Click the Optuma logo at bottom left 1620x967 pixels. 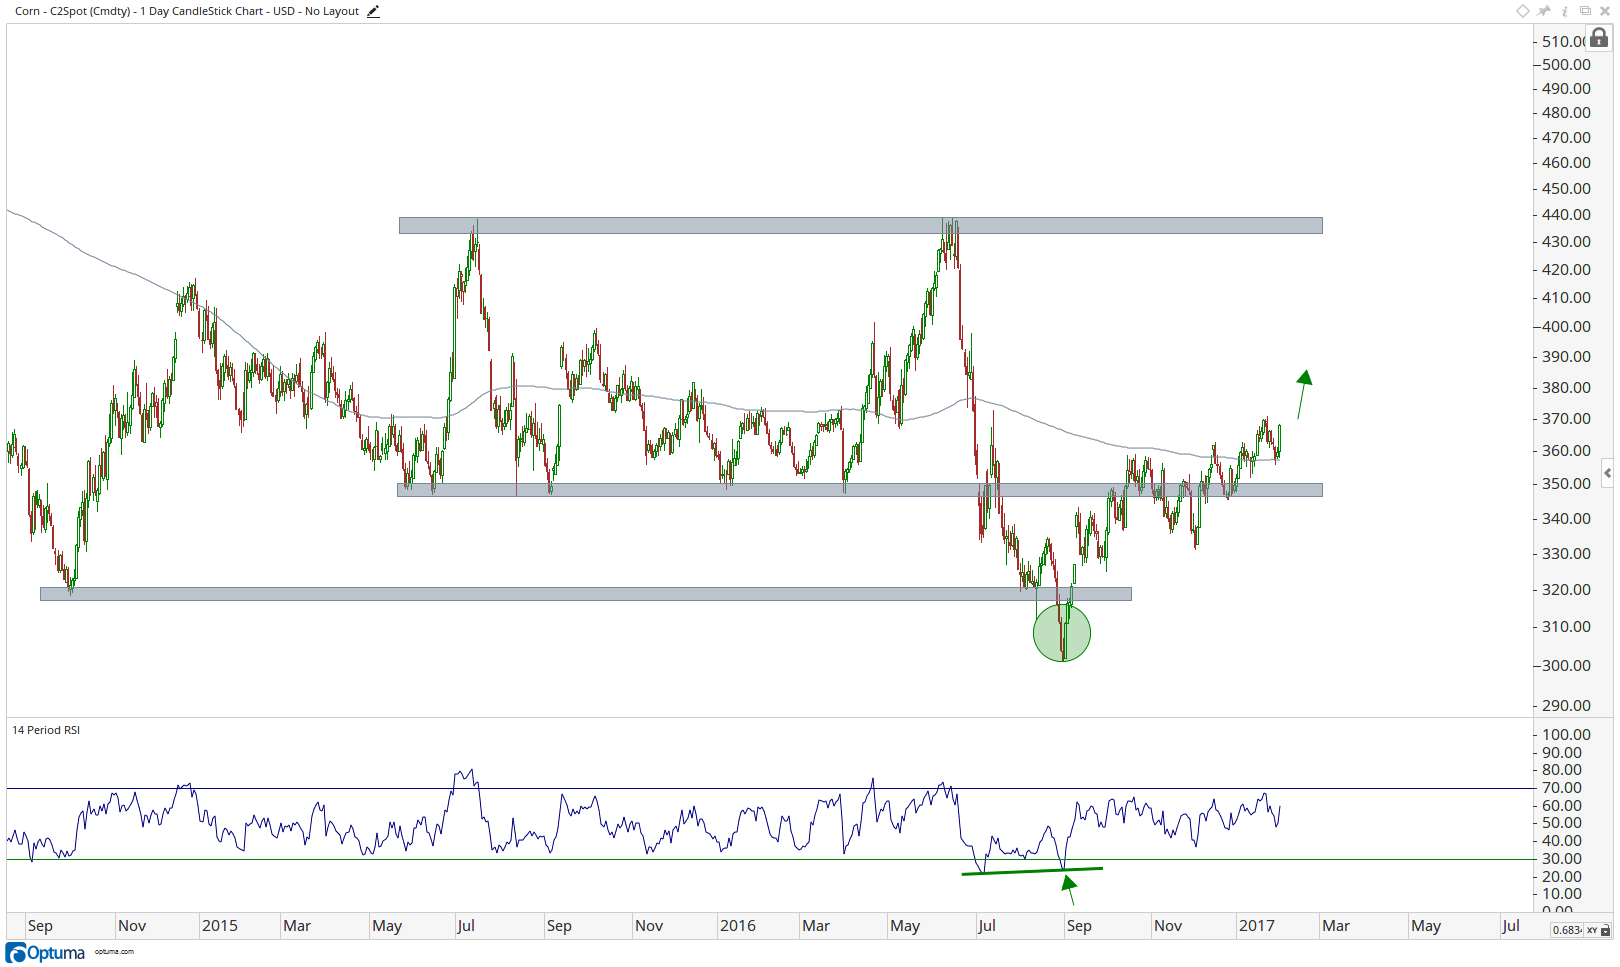tap(46, 953)
